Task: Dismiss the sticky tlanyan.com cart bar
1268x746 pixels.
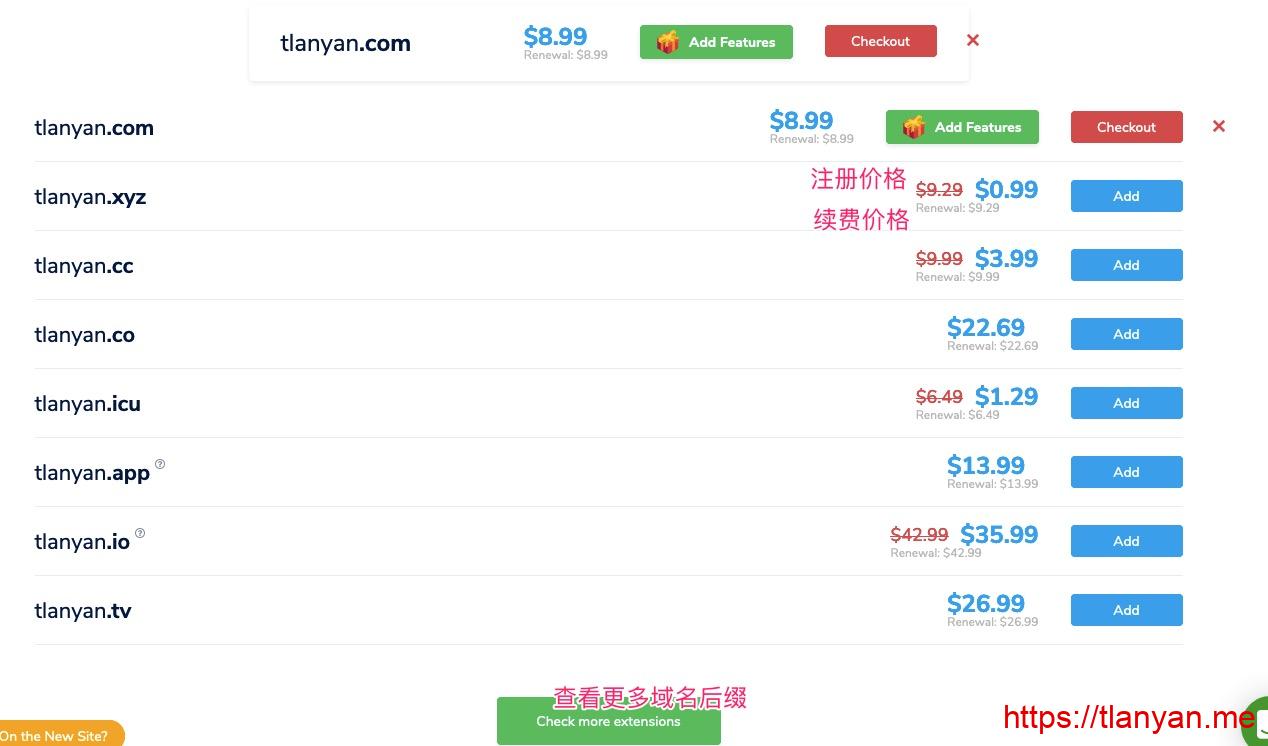Action: pyautogui.click(x=972, y=41)
